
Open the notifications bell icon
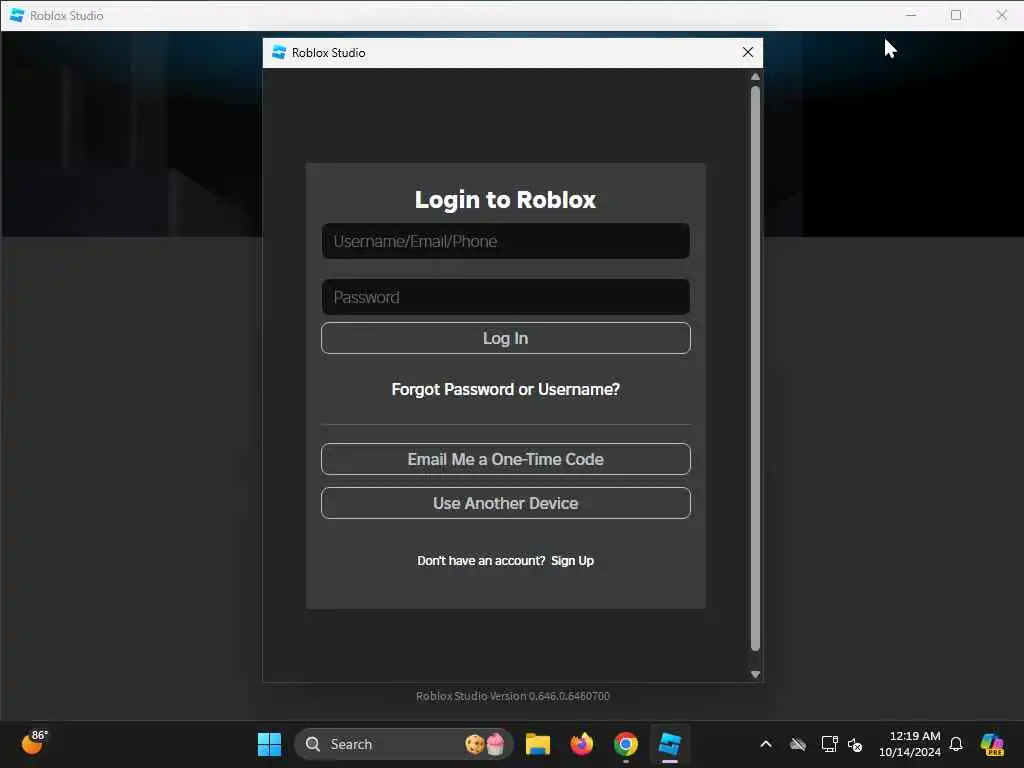(x=956, y=744)
